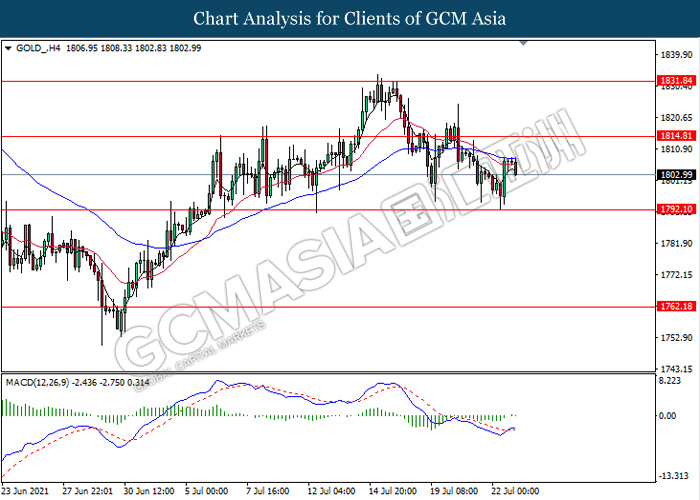Click the MACD(12,26,9) indicator label
700x500 pixels.
[38, 383]
